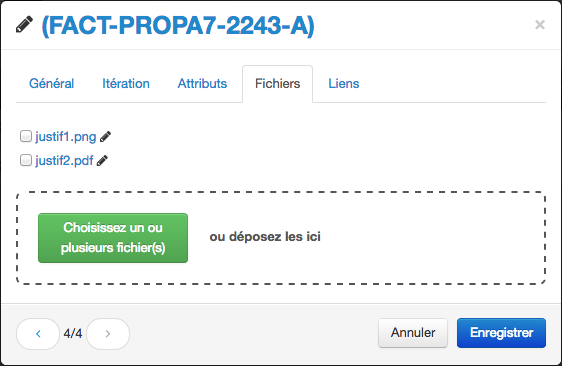Switch to the Général tab
The height and width of the screenshot is (366, 562).
pos(52,84)
